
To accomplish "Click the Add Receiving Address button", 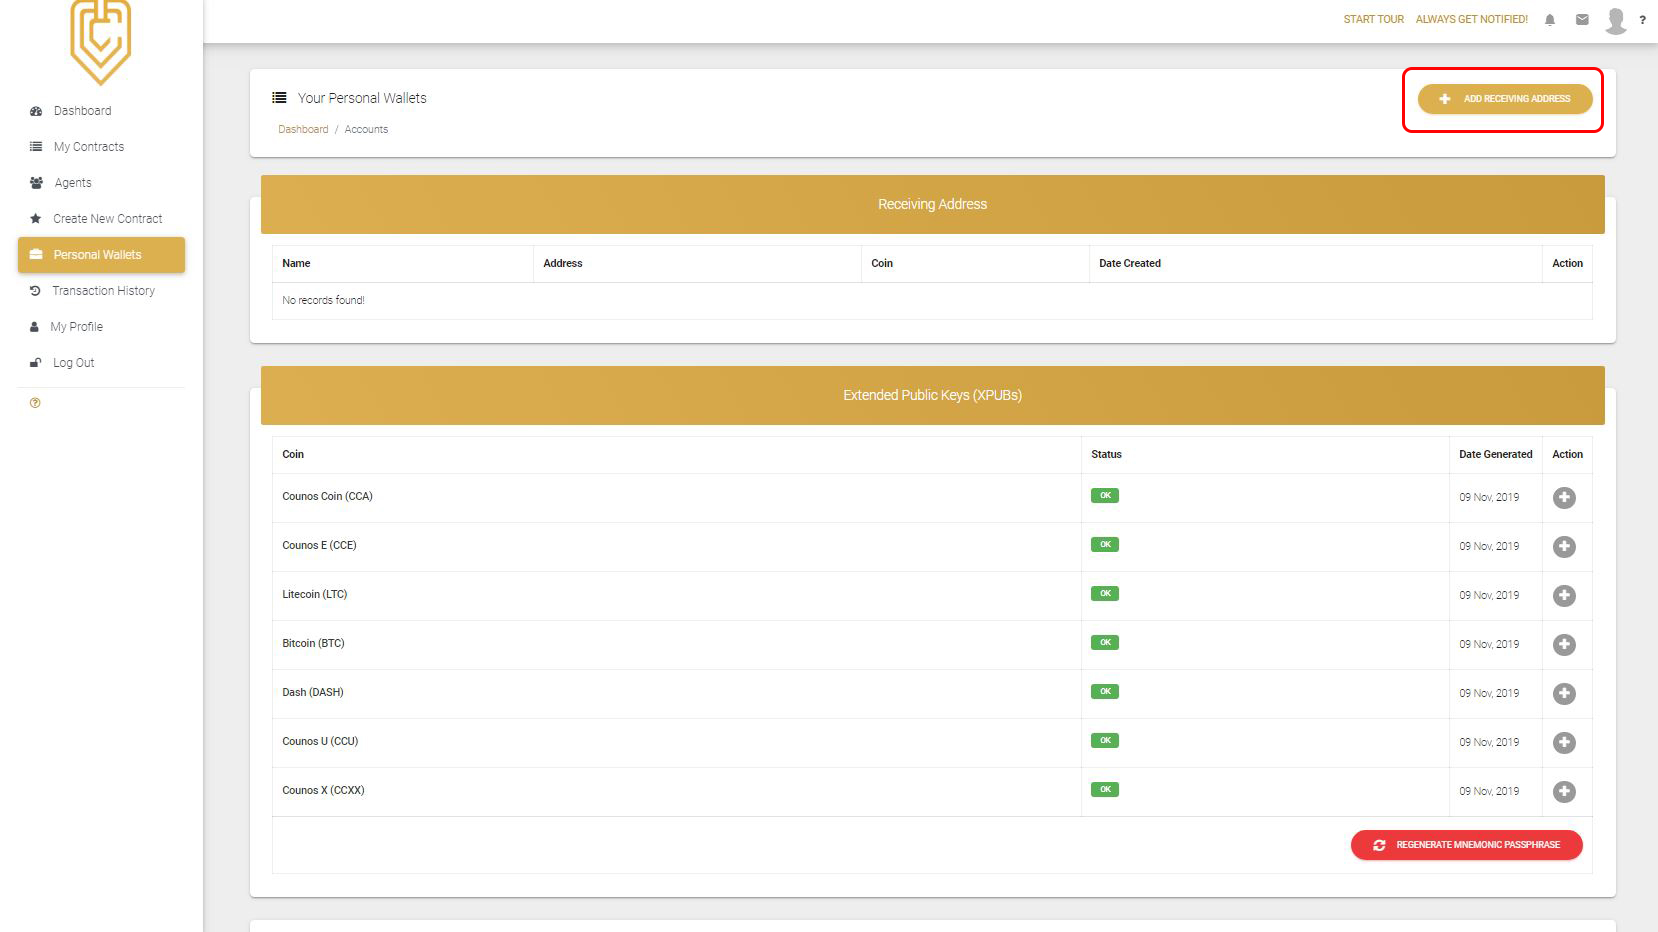I will tap(1505, 99).
